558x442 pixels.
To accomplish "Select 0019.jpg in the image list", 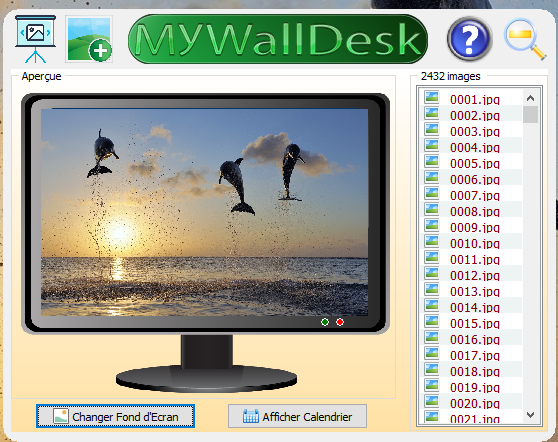I will pos(475,388).
